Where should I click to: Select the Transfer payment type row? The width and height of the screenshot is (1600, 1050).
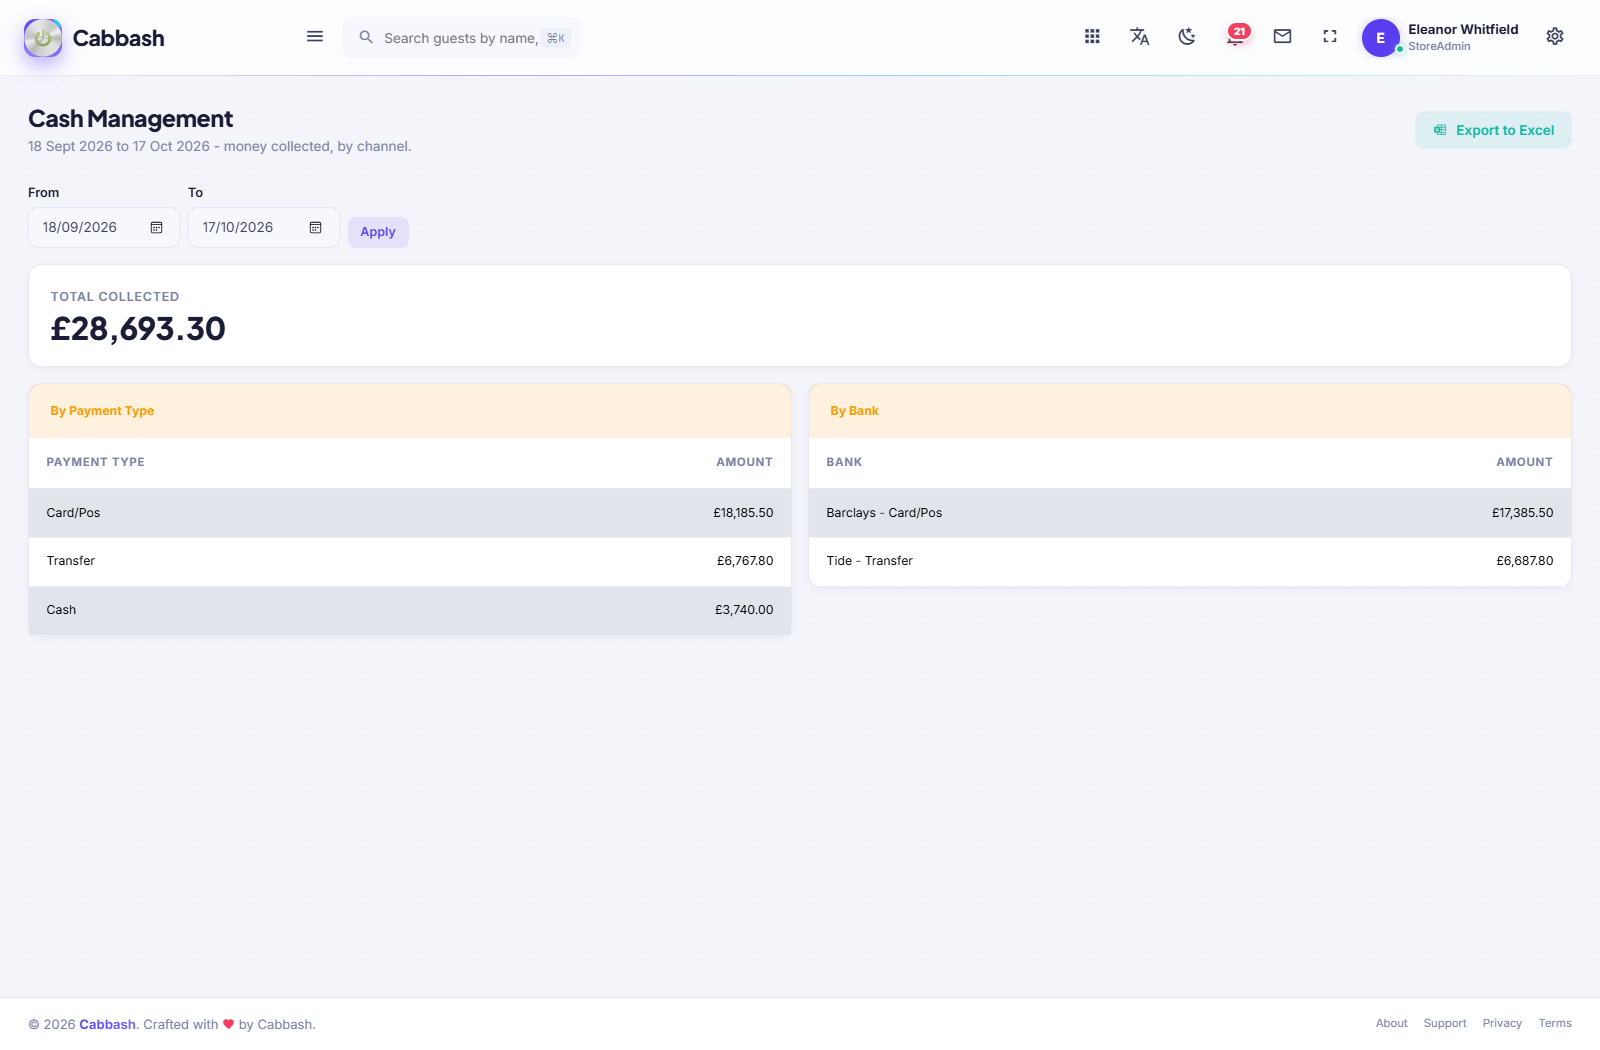coord(410,561)
